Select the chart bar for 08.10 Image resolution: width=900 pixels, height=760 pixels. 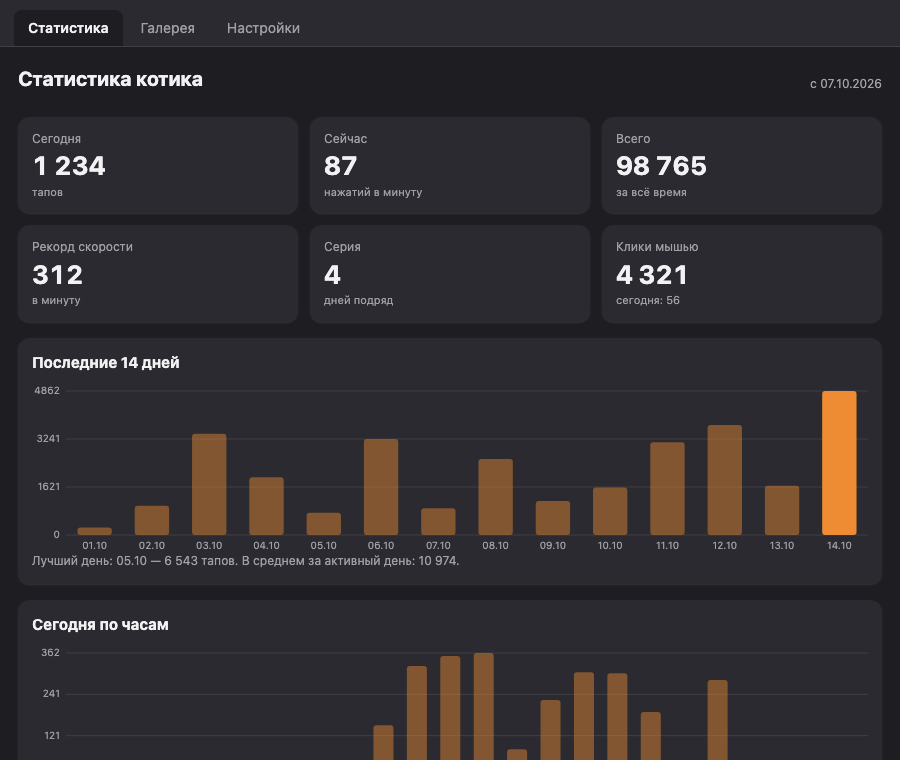click(x=495, y=497)
